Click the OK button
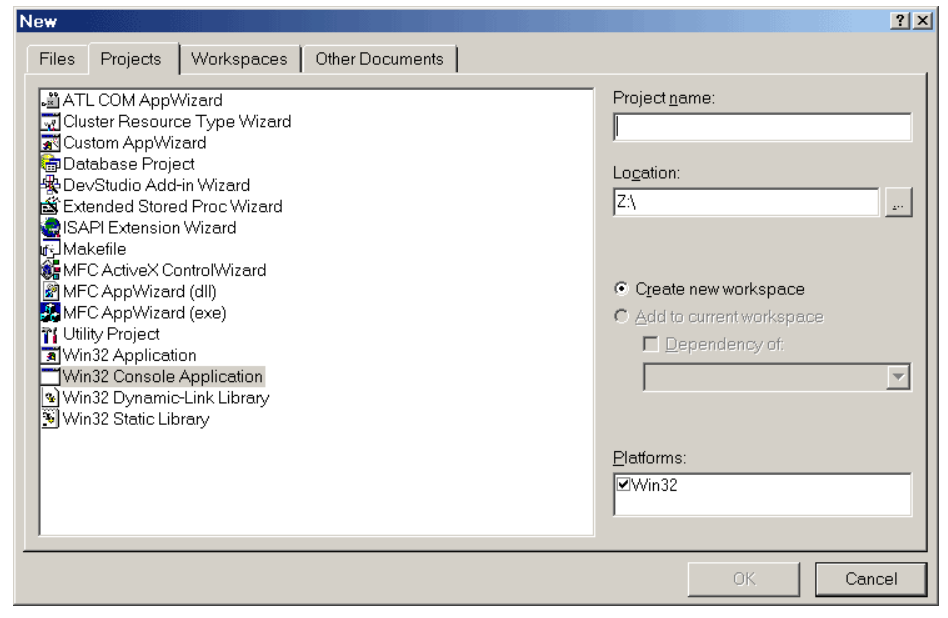 pos(744,579)
